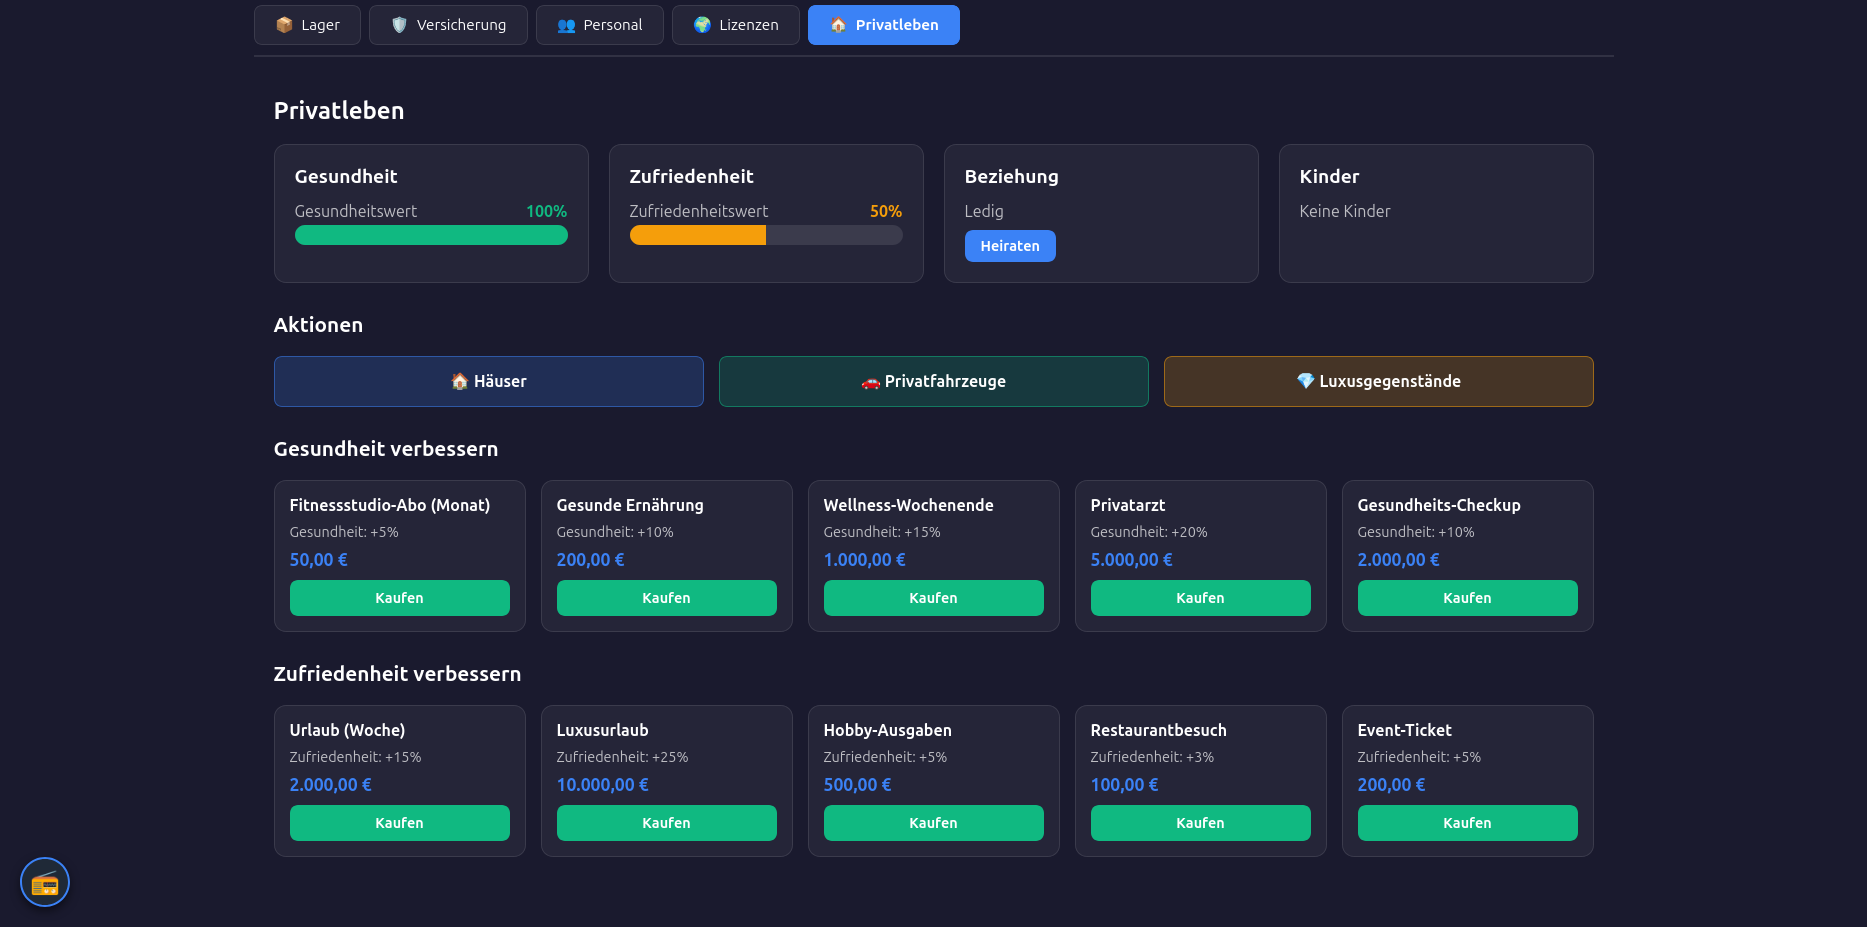This screenshot has height=927, width=1867.
Task: Click the Gesundheit verbessern heading
Action: pyautogui.click(x=386, y=449)
